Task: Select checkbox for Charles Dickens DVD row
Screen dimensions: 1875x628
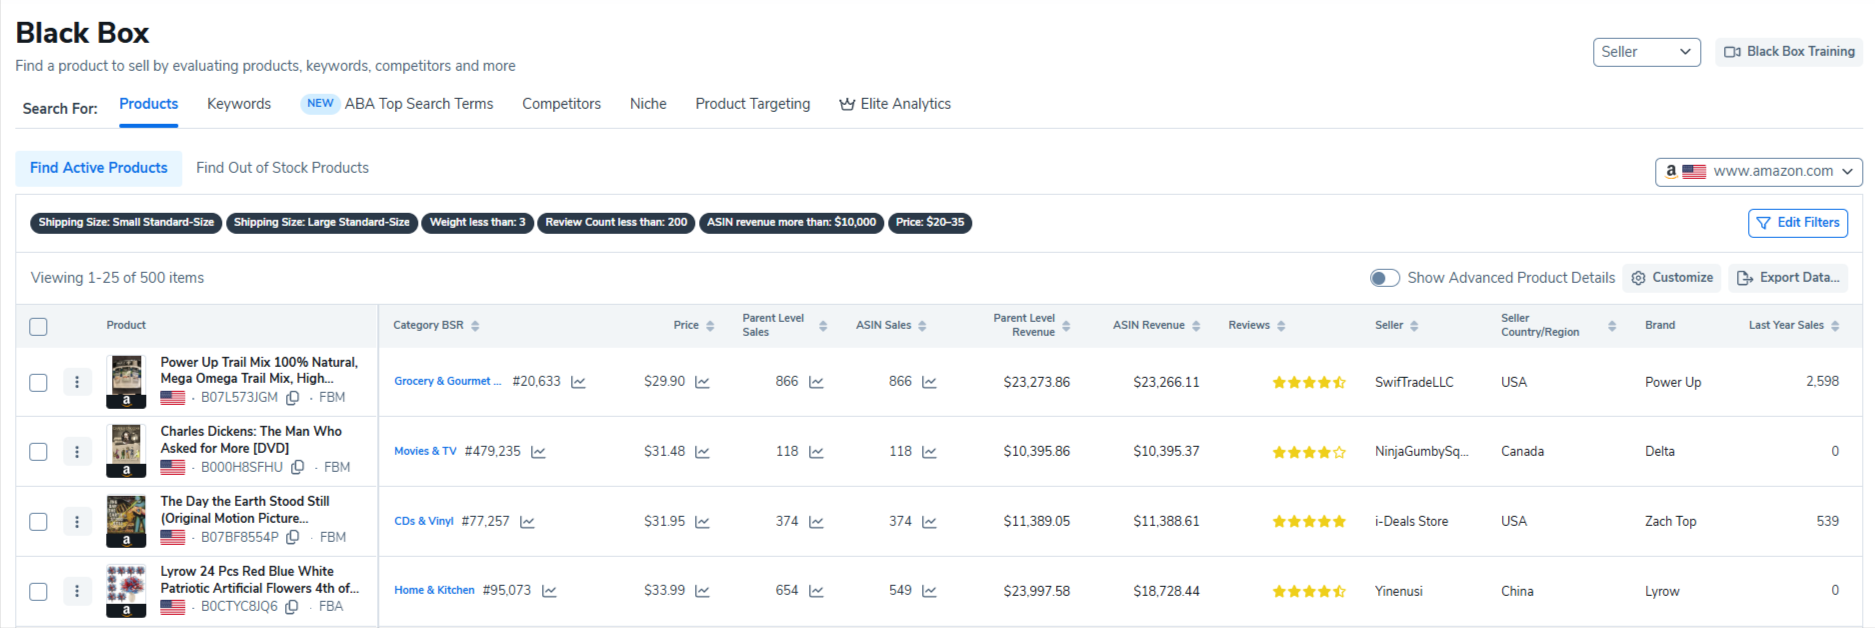Action: click(x=38, y=452)
